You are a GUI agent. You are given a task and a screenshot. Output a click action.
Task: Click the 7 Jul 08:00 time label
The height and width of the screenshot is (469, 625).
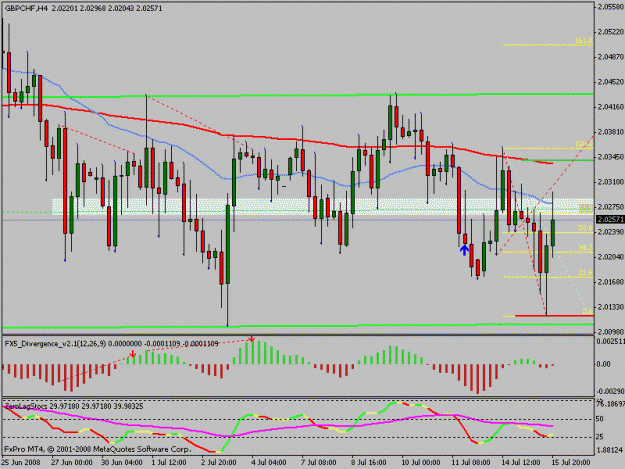pos(318,462)
